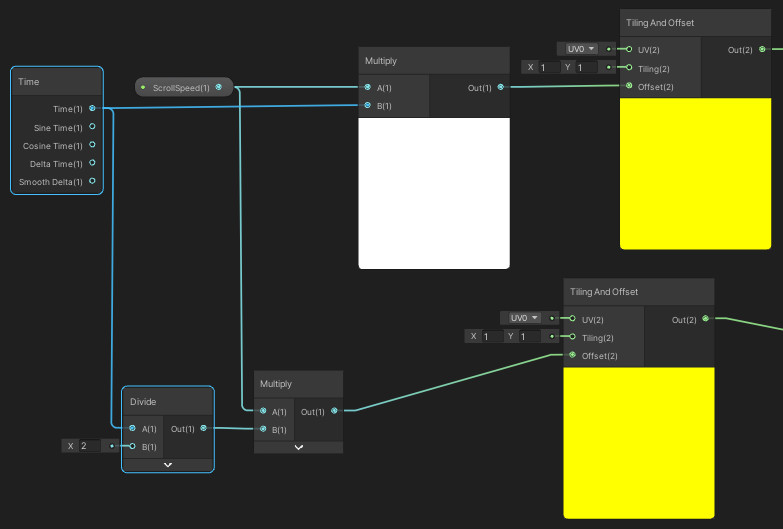Select the Time node title header

pos(57,81)
